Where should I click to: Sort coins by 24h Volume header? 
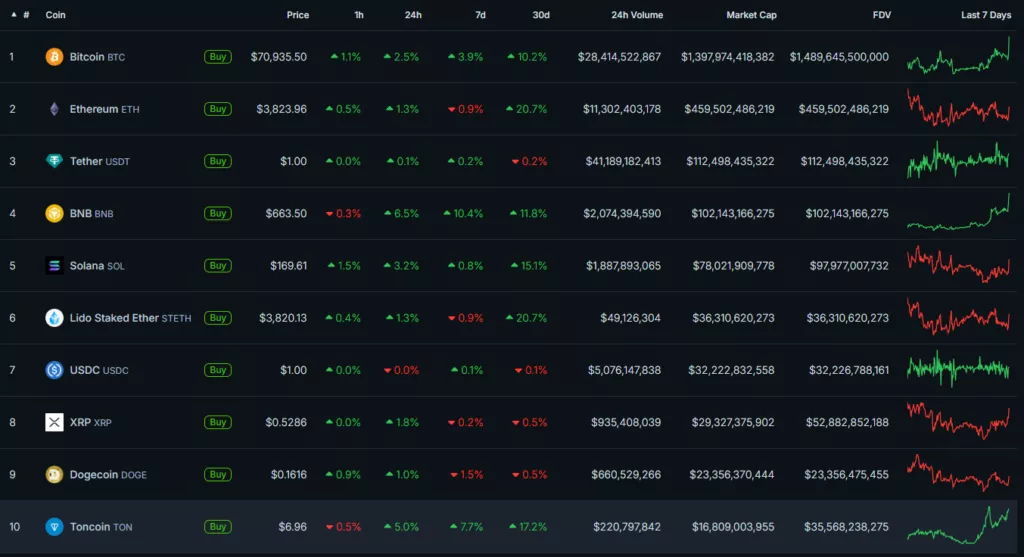tap(636, 15)
